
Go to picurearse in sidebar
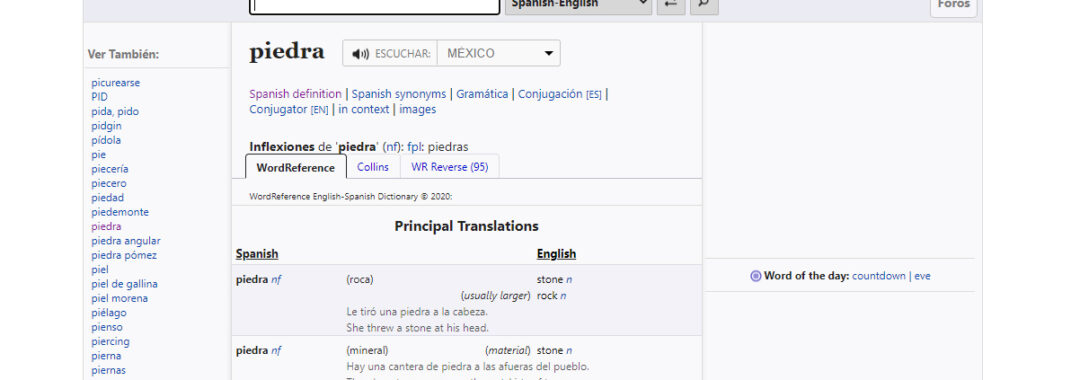[x=116, y=83]
